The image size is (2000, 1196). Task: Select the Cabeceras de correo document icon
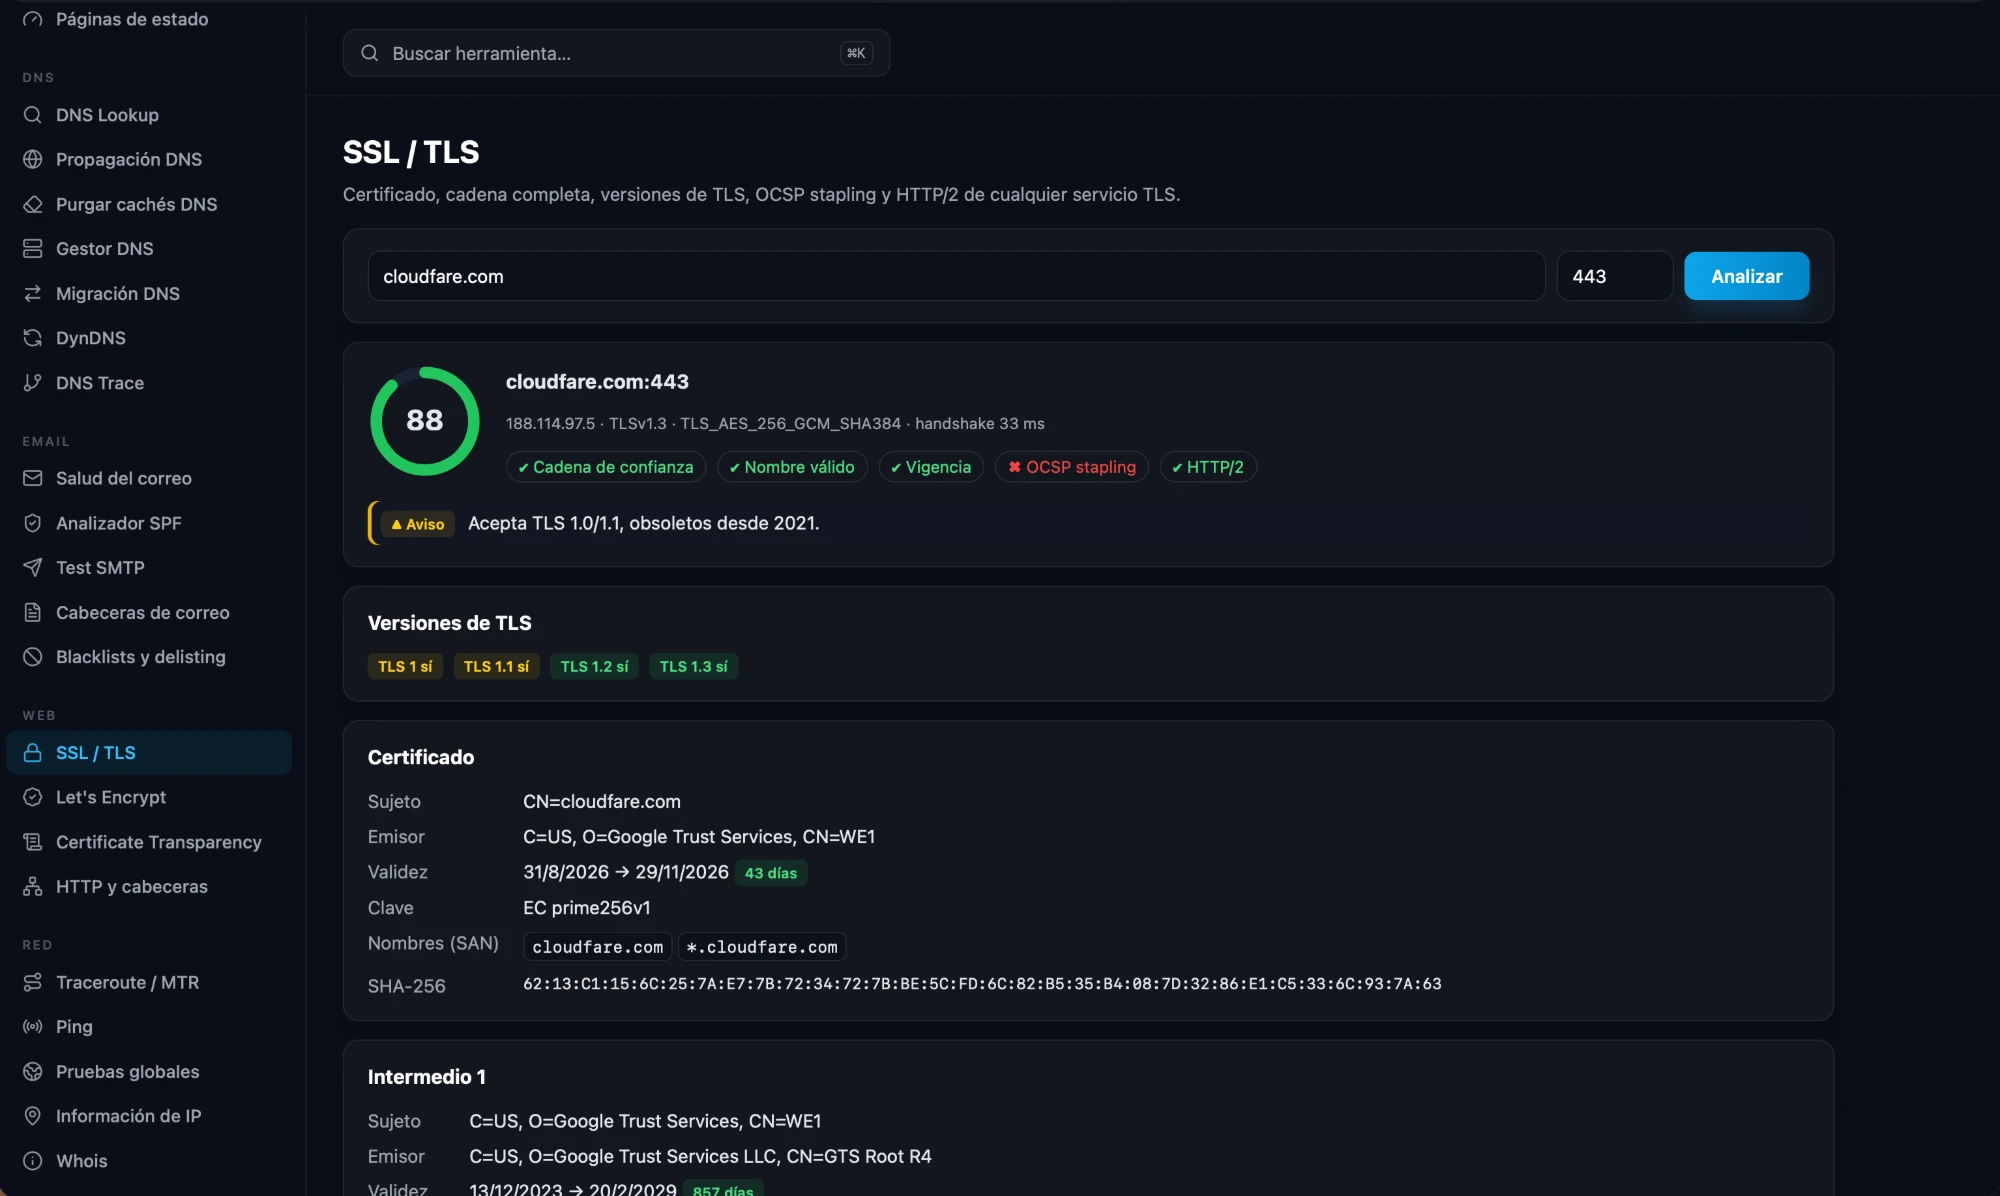[33, 612]
